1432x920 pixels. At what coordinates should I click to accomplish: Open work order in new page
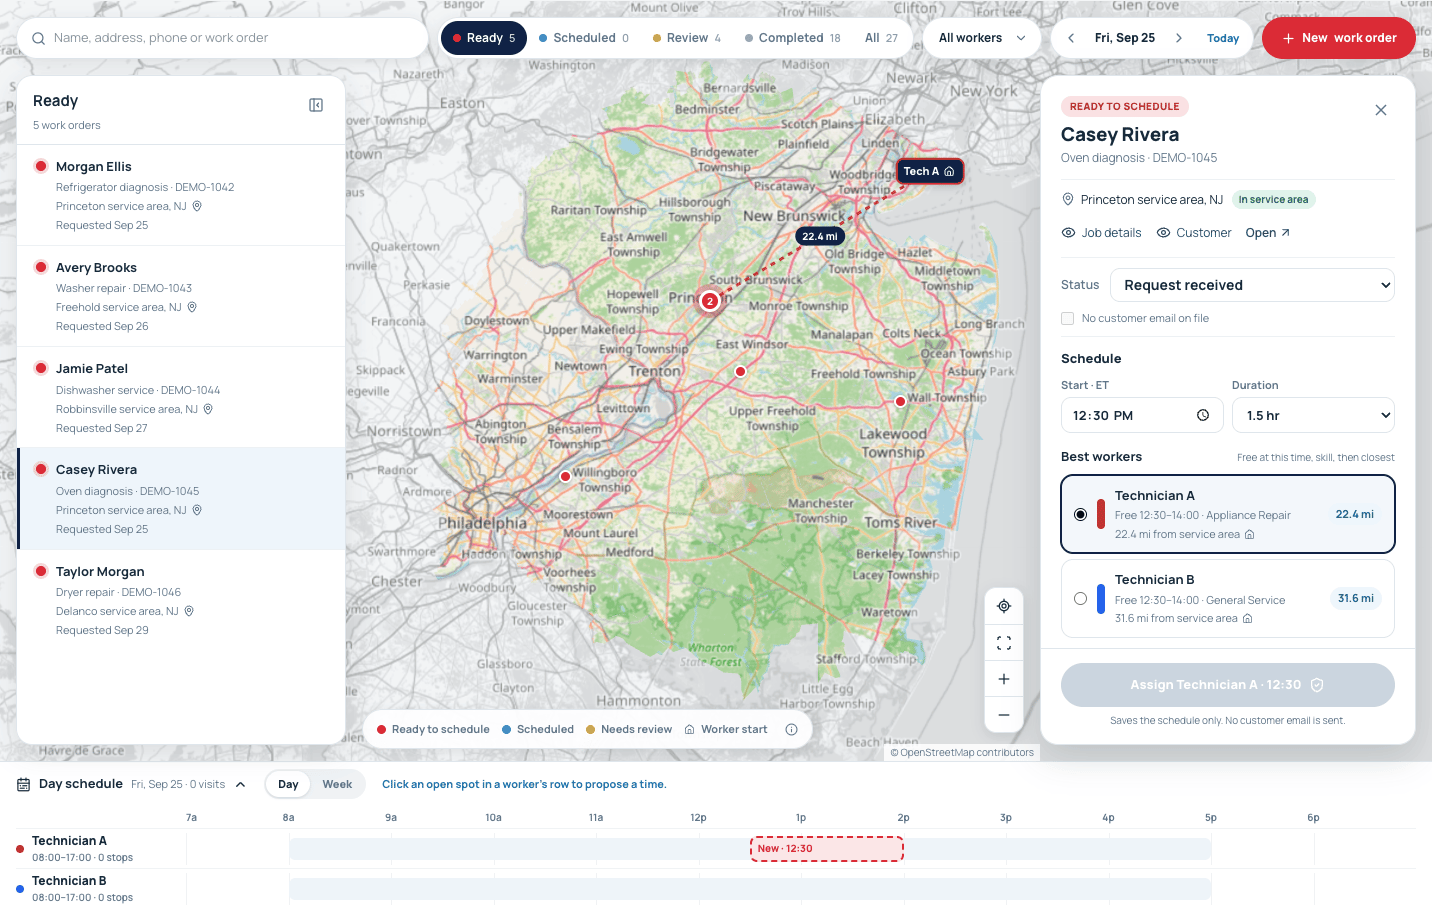coord(1268,233)
